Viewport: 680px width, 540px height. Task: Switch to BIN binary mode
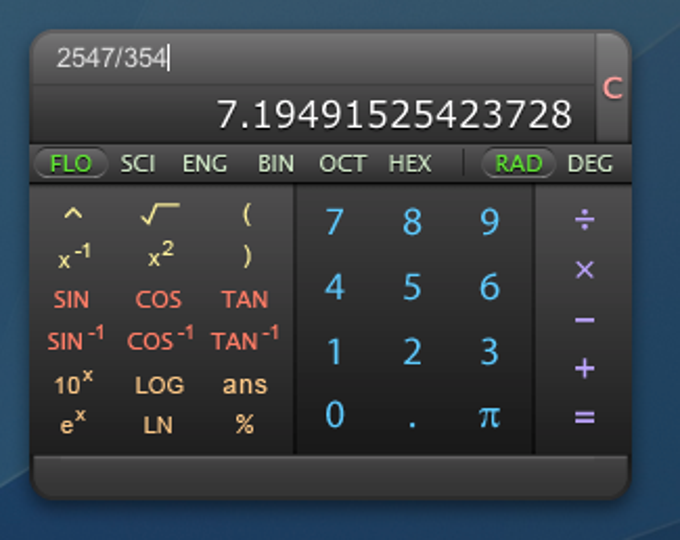[x=276, y=164]
